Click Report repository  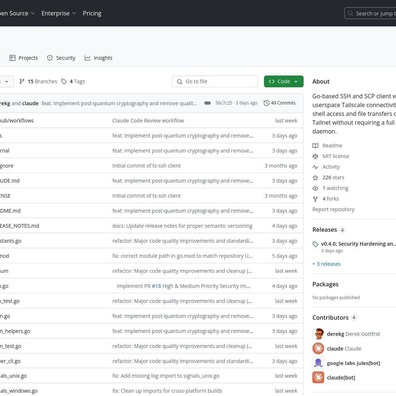(333, 209)
